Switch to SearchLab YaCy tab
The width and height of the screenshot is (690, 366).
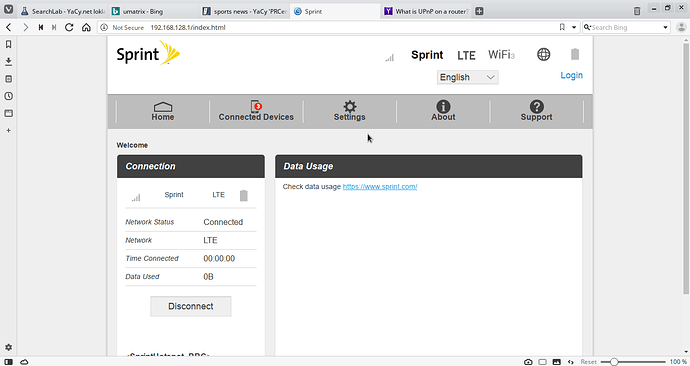pyautogui.click(x=63, y=11)
